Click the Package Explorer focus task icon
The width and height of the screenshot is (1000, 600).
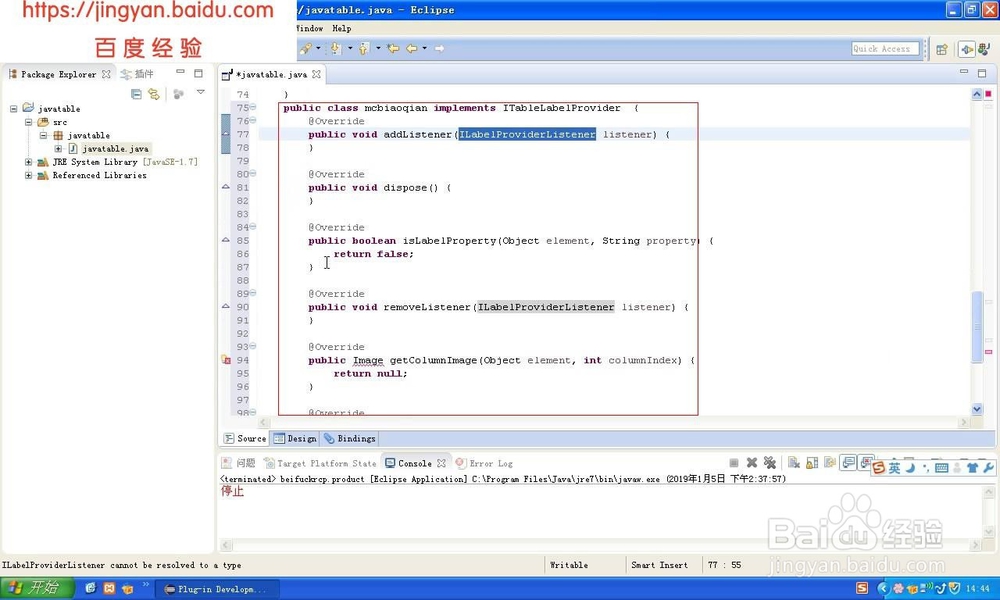point(179,94)
